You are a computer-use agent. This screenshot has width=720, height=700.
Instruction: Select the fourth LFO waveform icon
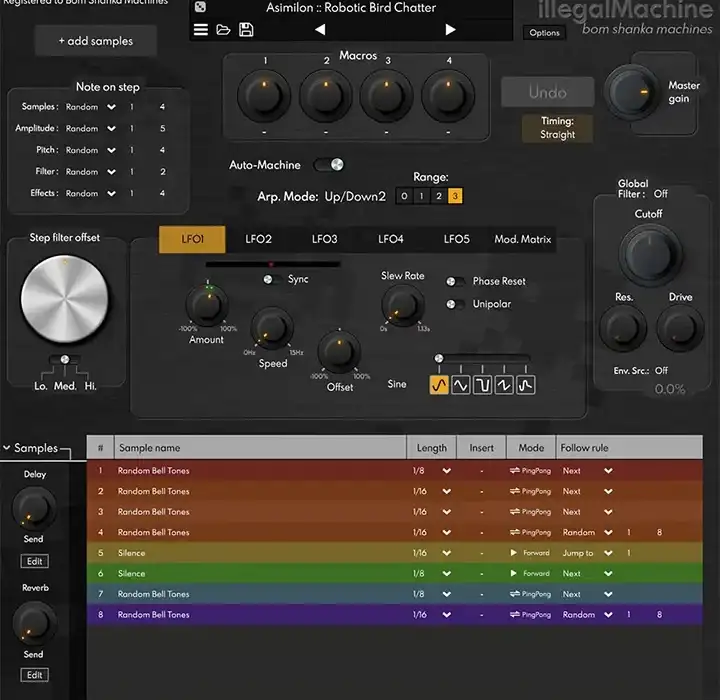(504, 385)
